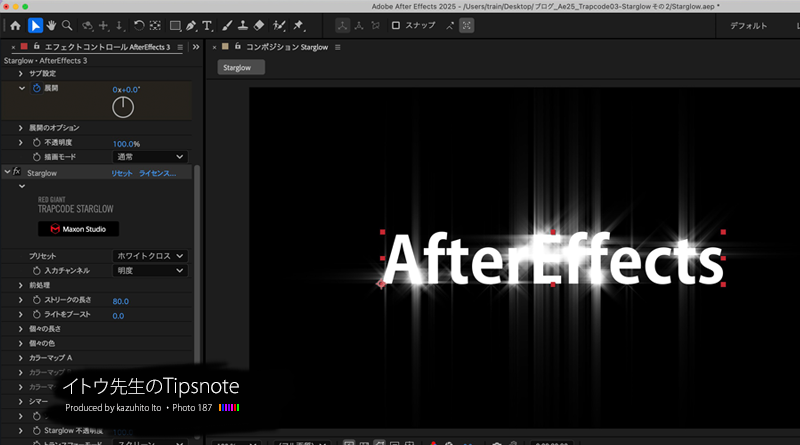800x445 pixels.
Task: Click the リセット link for Starglow
Action: coord(121,174)
